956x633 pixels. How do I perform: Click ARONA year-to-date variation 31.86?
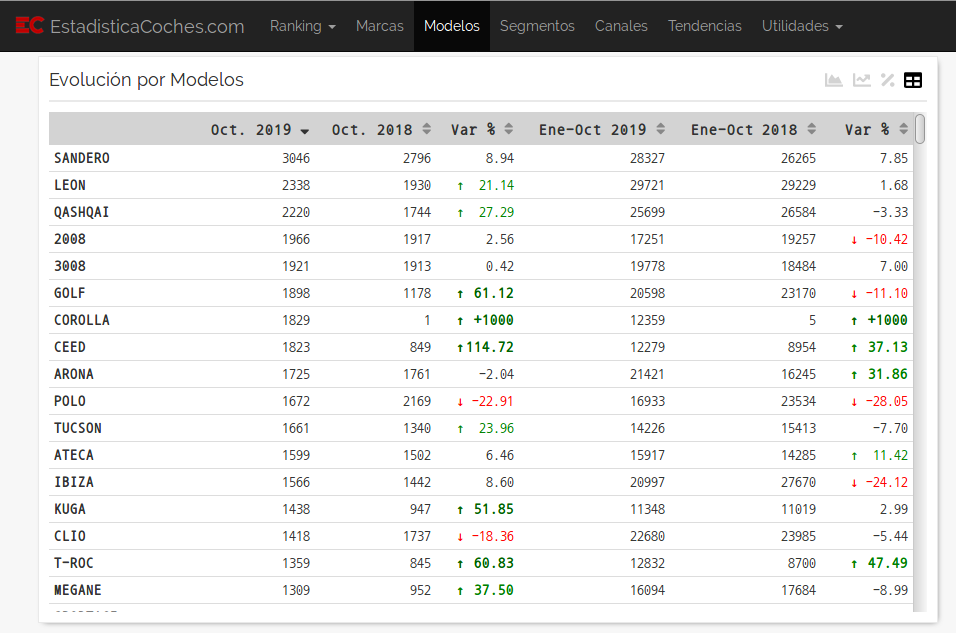888,374
